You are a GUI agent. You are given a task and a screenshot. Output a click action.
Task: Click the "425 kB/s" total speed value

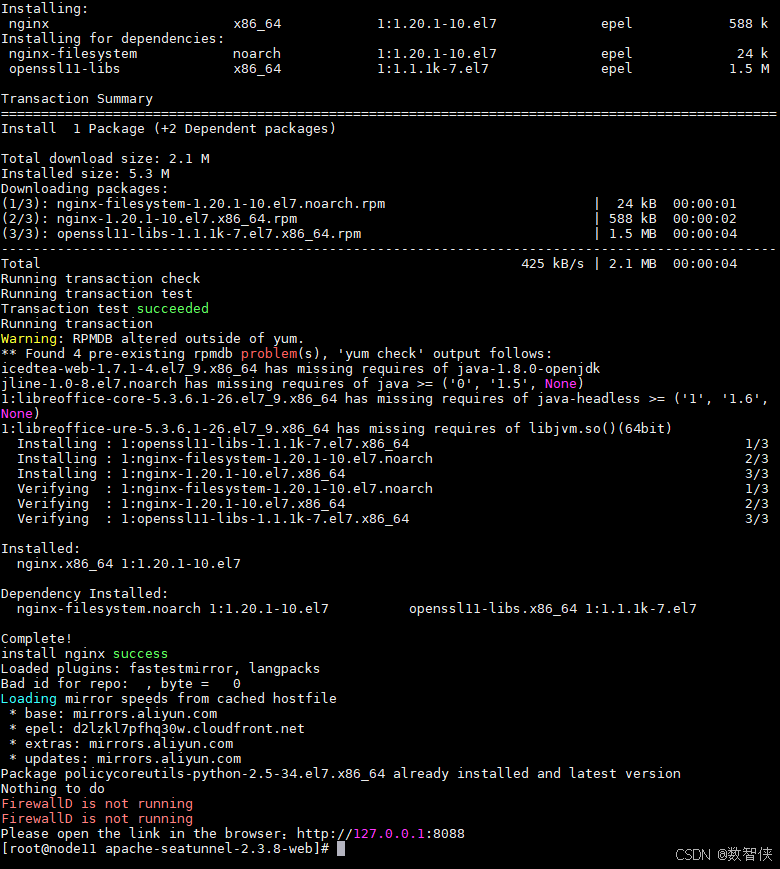pyautogui.click(x=552, y=263)
